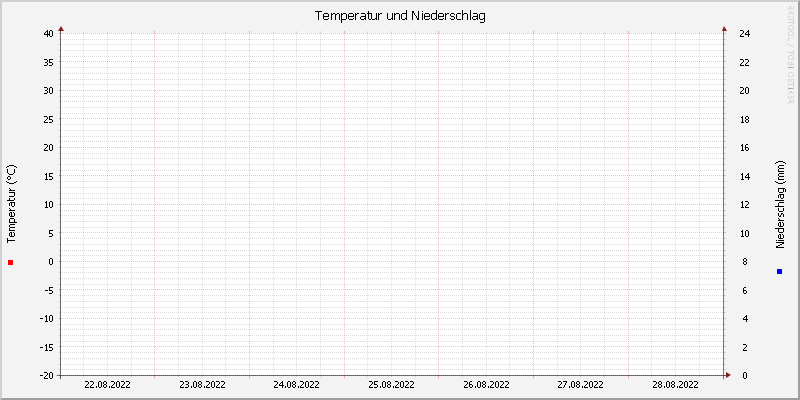Click the date label 23.08.2022
Viewport: 800px width, 400px height.
coord(203,385)
